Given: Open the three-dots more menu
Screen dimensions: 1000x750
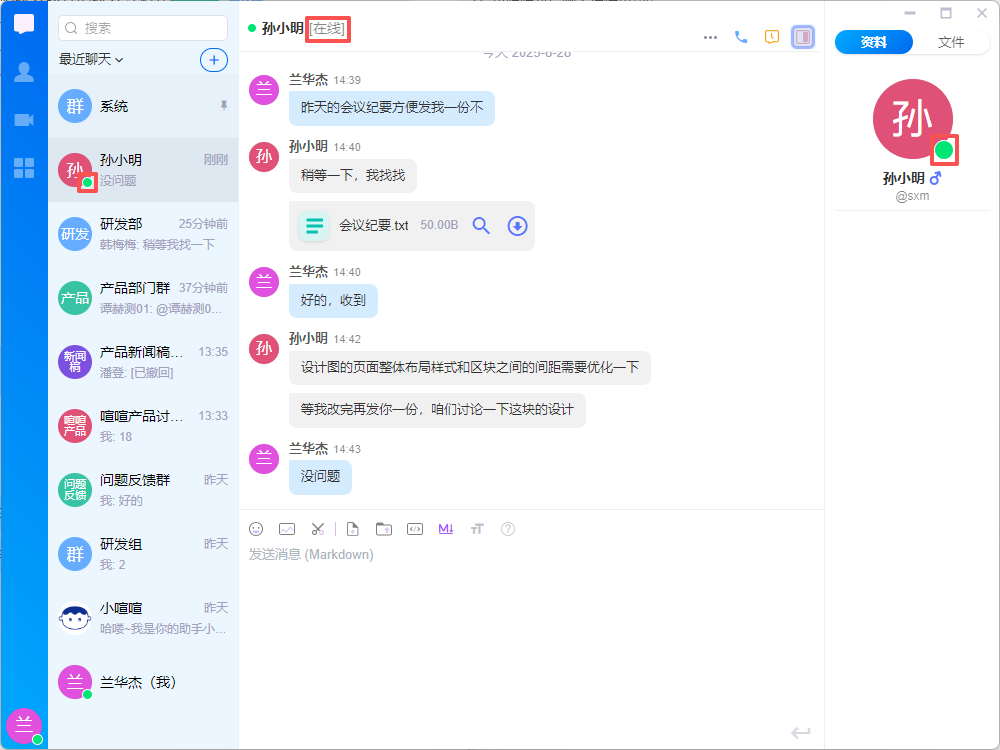Looking at the screenshot, I should point(710,37).
